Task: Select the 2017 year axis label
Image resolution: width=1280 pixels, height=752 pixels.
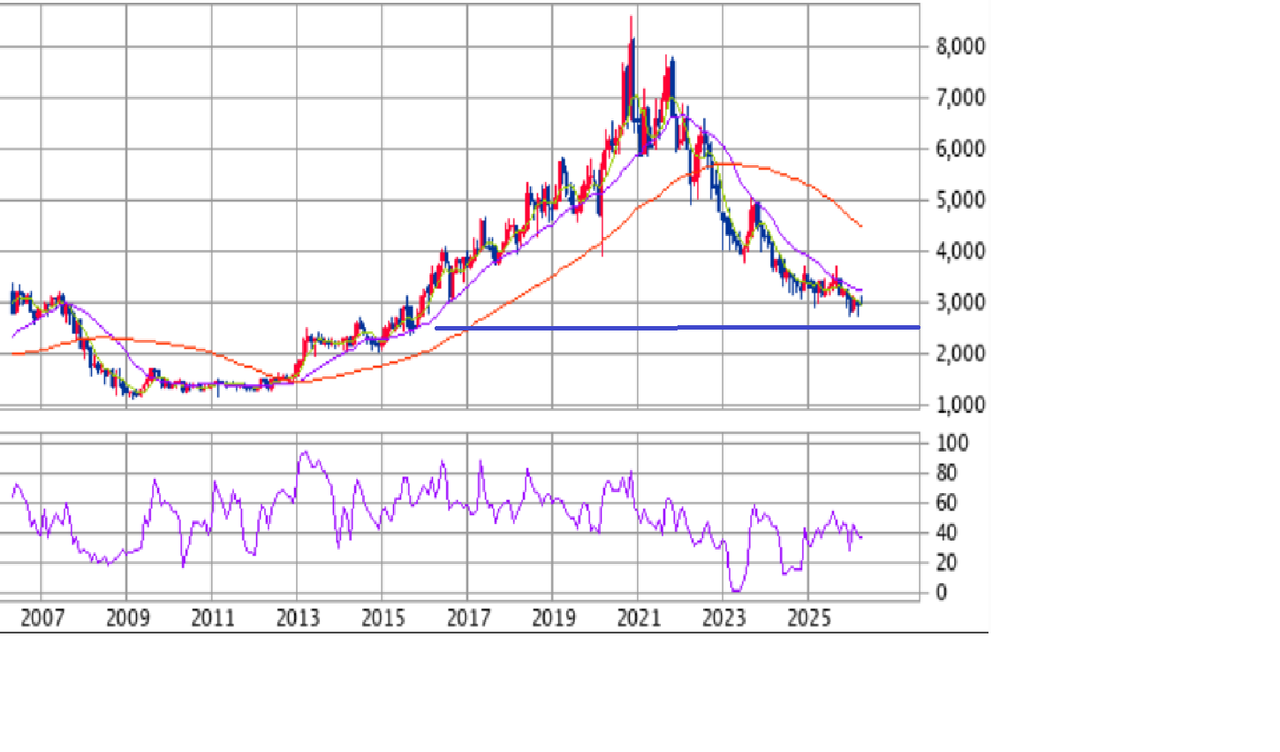Action: [x=467, y=618]
